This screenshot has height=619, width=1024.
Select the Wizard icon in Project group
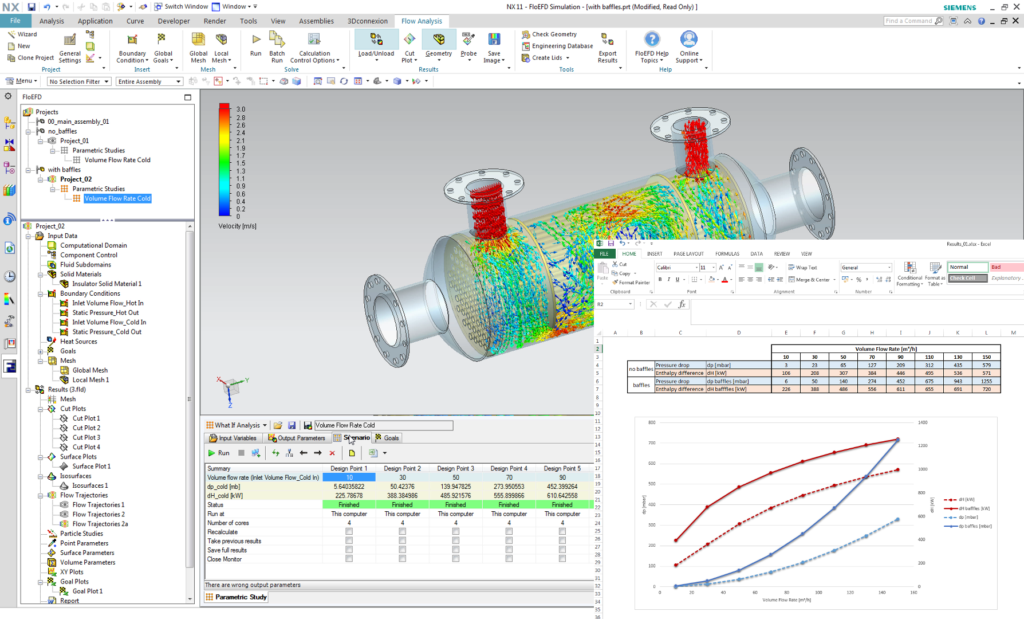(x=14, y=34)
